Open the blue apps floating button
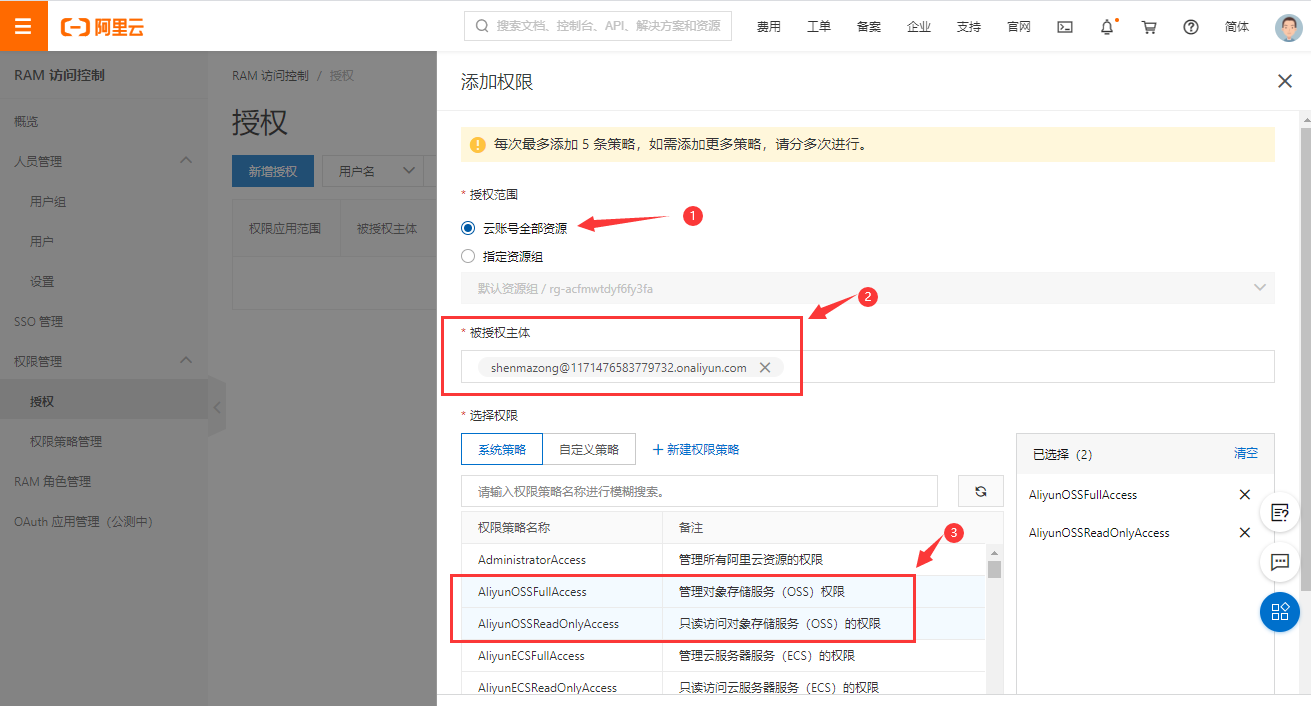1311x706 pixels. [1280, 612]
